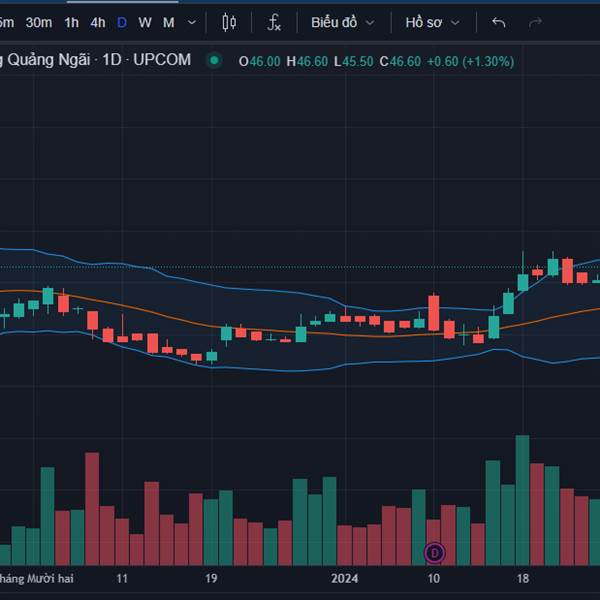
Task: Select the daily D timeframe
Action: click(122, 23)
